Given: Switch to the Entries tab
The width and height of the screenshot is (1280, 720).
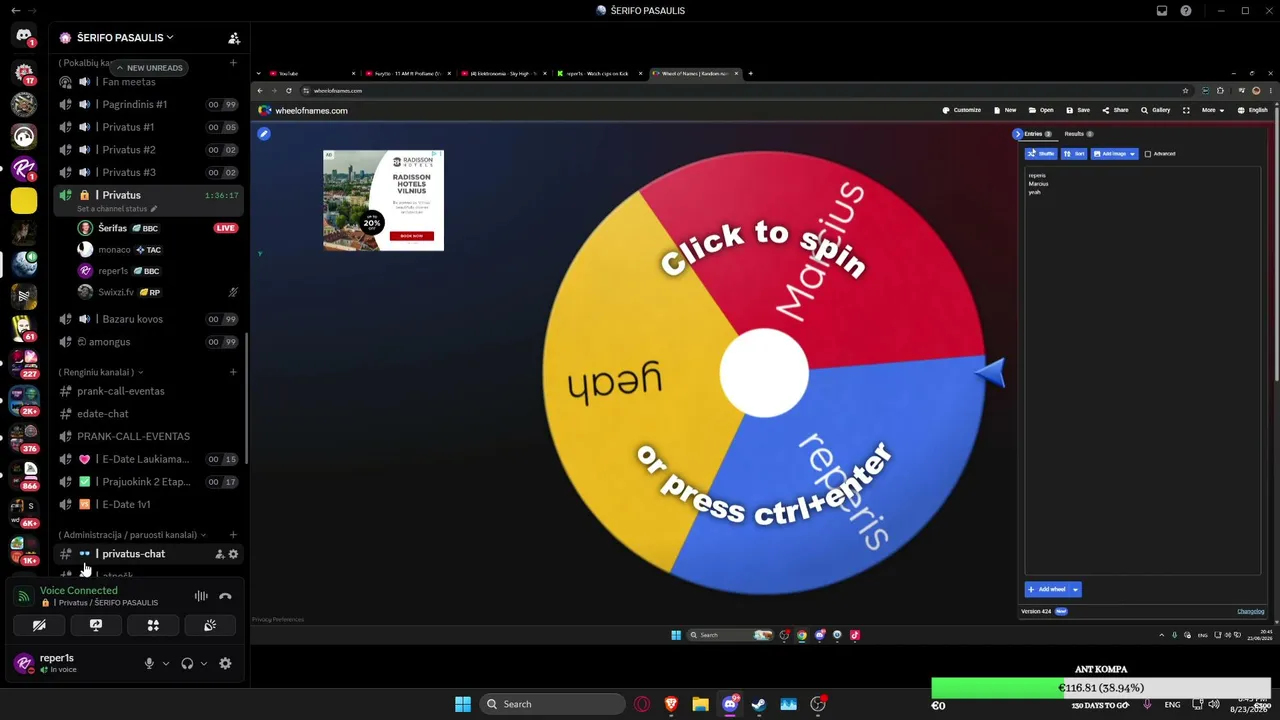Looking at the screenshot, I should click(1037, 134).
